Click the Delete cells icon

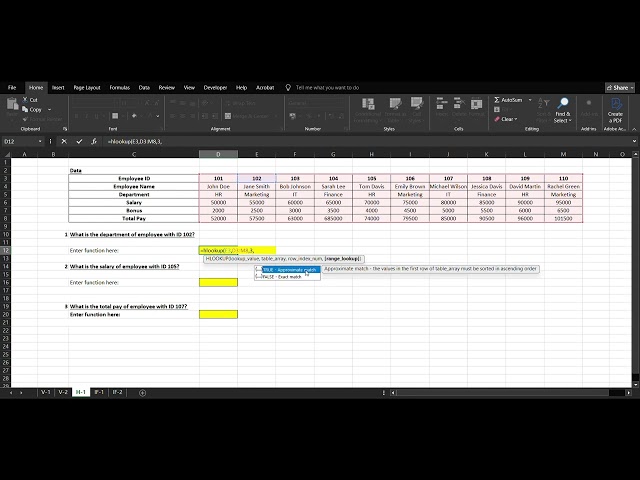459,104
